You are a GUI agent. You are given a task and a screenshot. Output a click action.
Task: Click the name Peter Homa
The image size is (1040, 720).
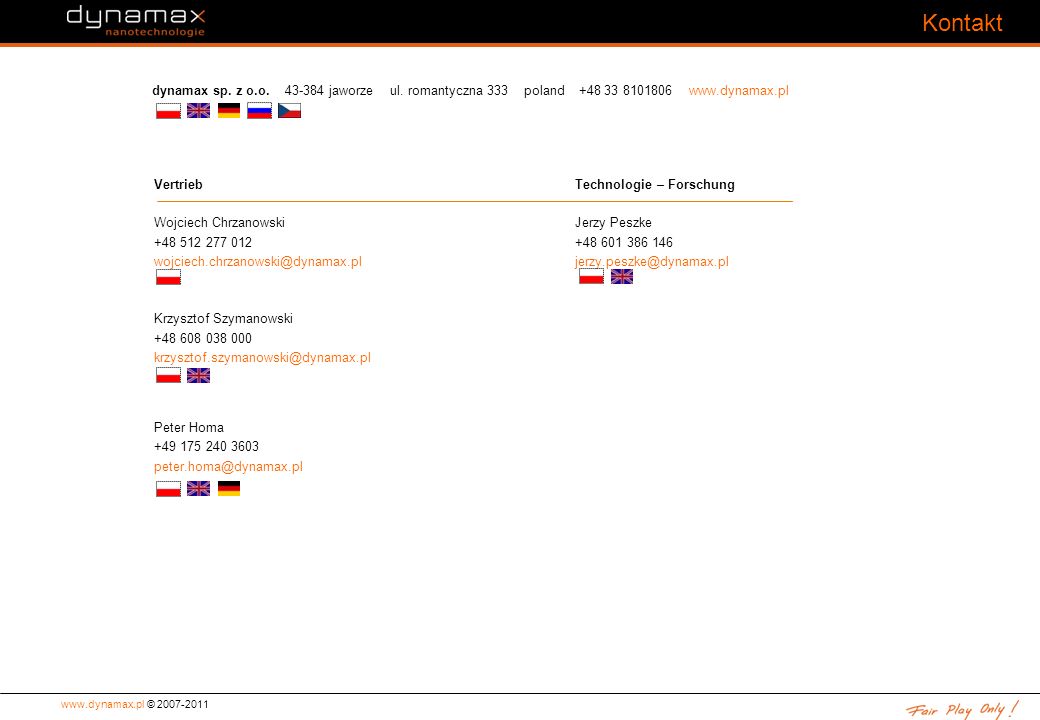click(x=189, y=428)
